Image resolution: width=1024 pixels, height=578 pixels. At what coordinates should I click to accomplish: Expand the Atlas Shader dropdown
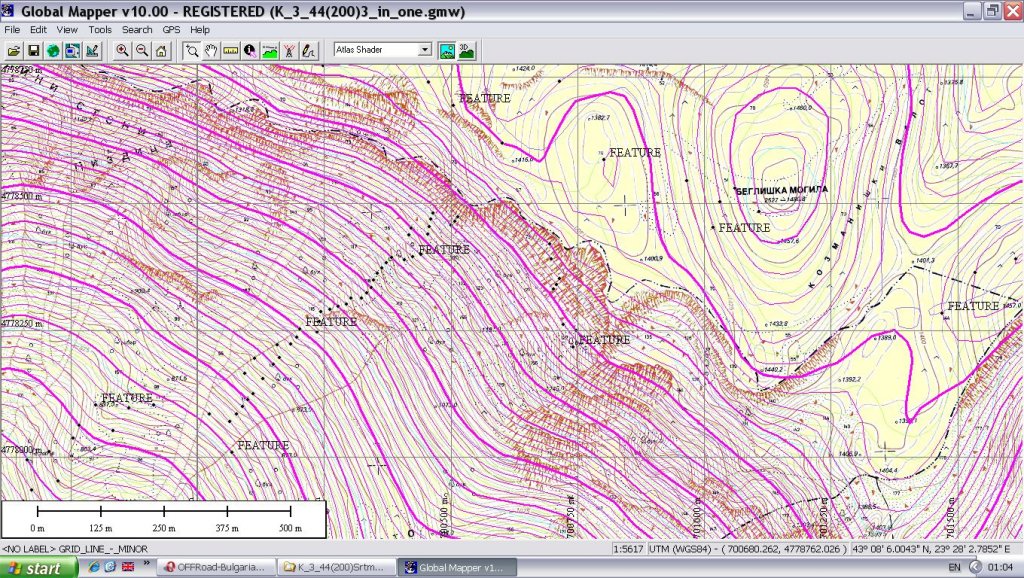[x=425, y=49]
